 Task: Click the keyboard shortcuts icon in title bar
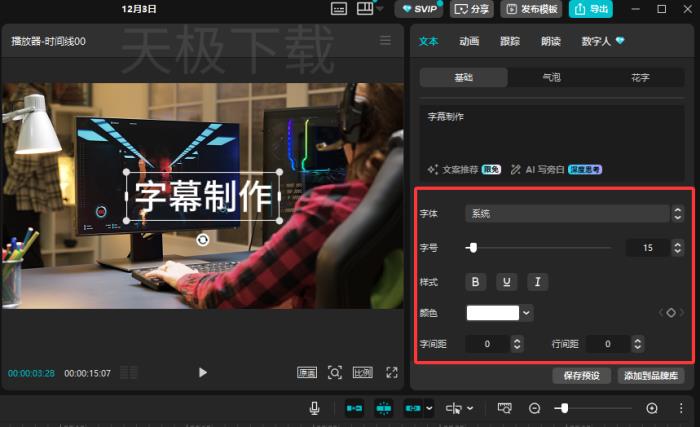(338, 9)
